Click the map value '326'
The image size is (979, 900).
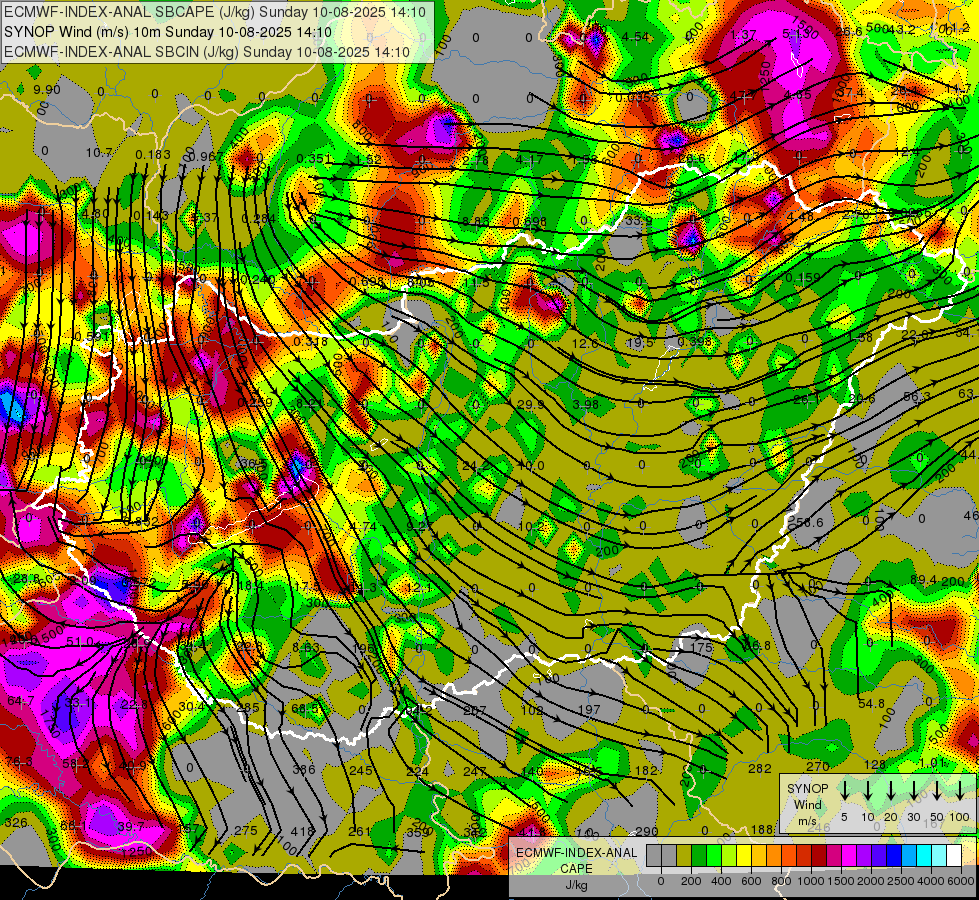tap(16, 823)
